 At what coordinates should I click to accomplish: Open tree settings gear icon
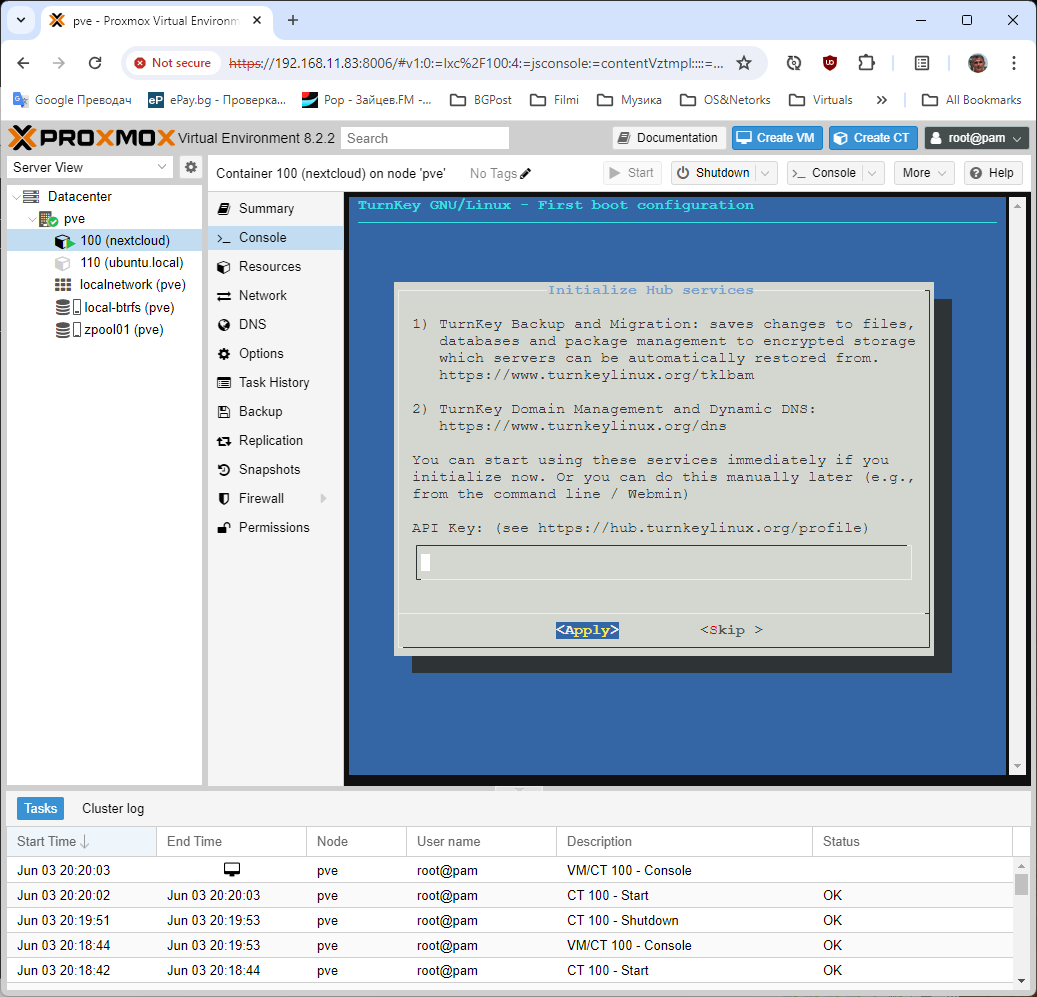pyautogui.click(x=190, y=167)
